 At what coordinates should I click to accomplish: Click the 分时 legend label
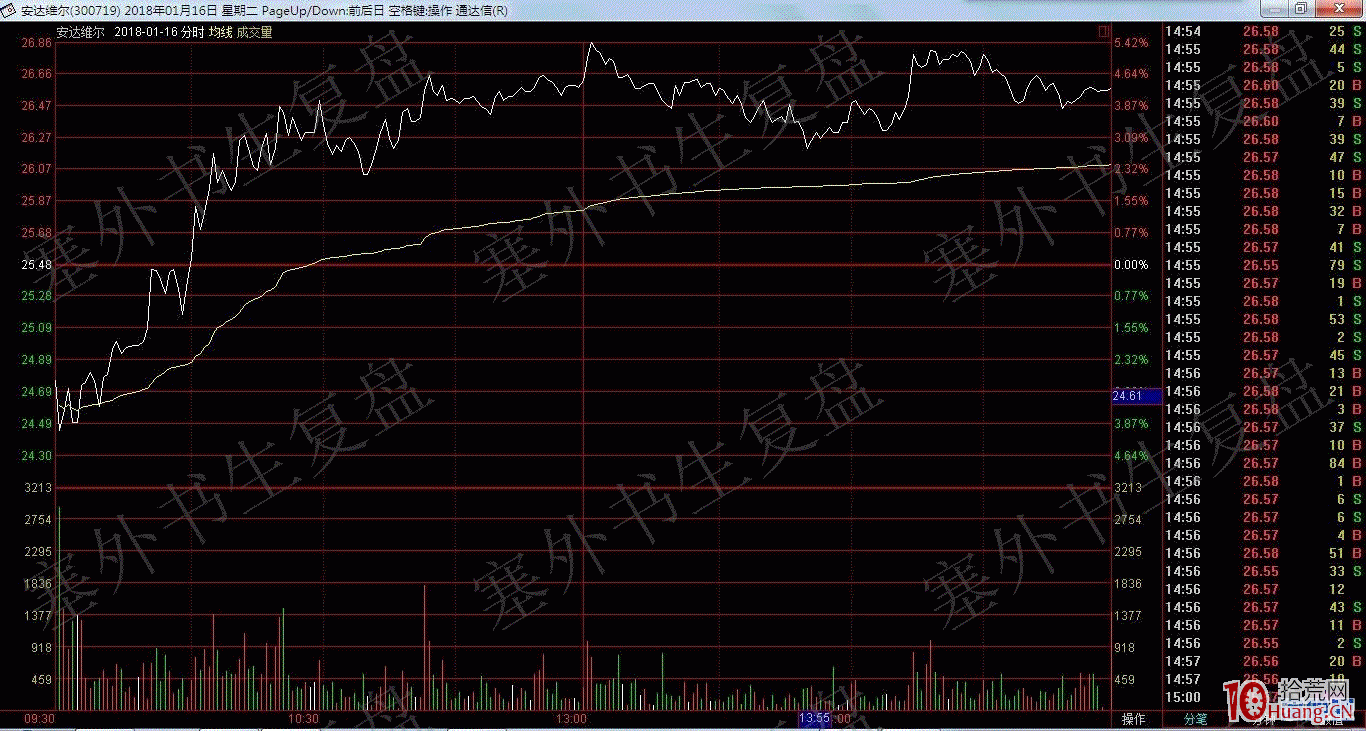(x=192, y=32)
